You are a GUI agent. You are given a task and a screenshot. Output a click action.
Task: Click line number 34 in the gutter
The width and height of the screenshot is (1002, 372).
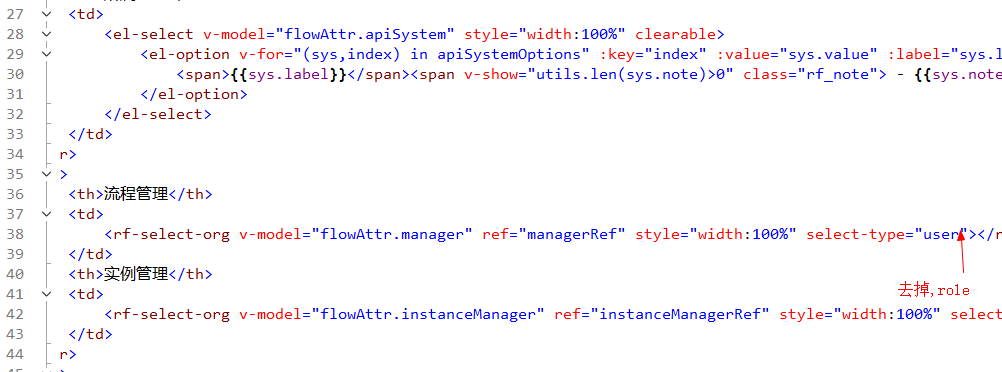(15, 154)
